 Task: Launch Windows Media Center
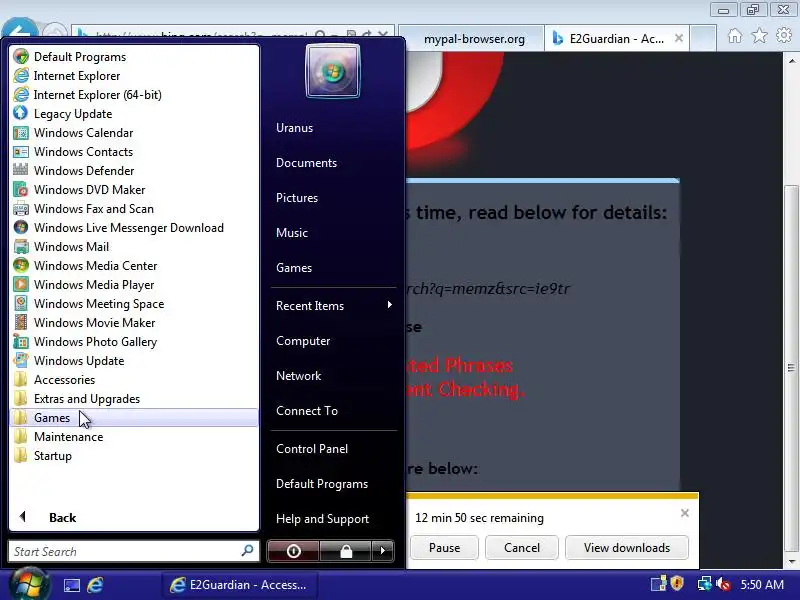pos(134,266)
